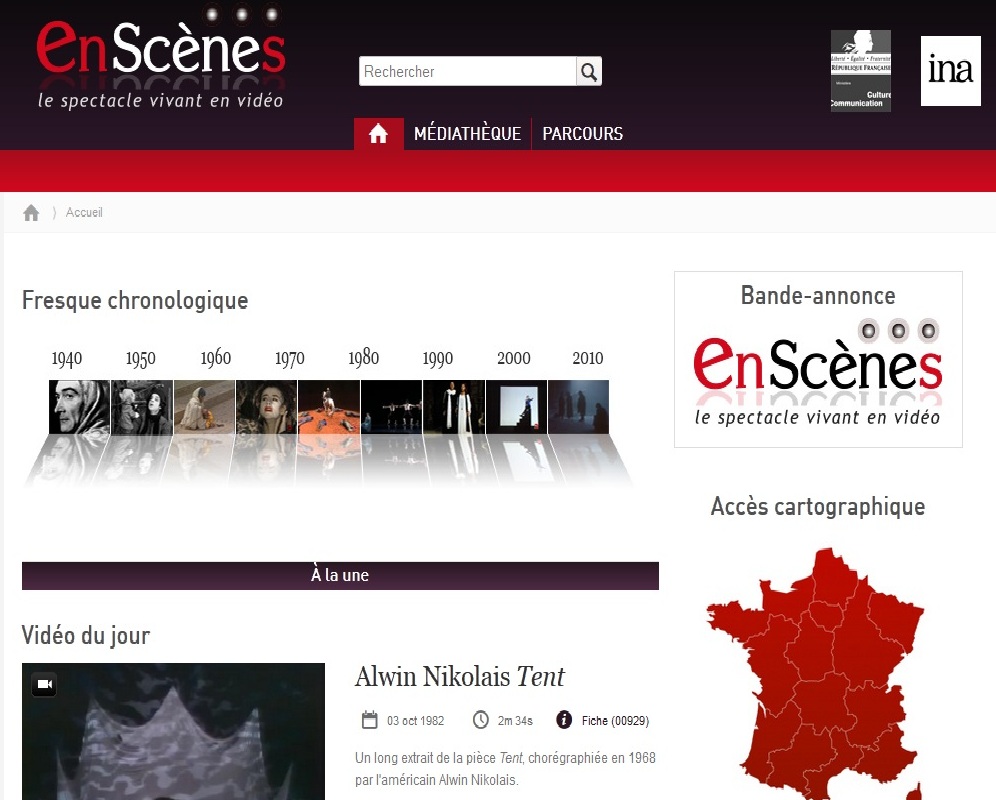The width and height of the screenshot is (996, 800).
Task: Open the Alwin Nikolais Tent title link
Action: click(x=459, y=677)
